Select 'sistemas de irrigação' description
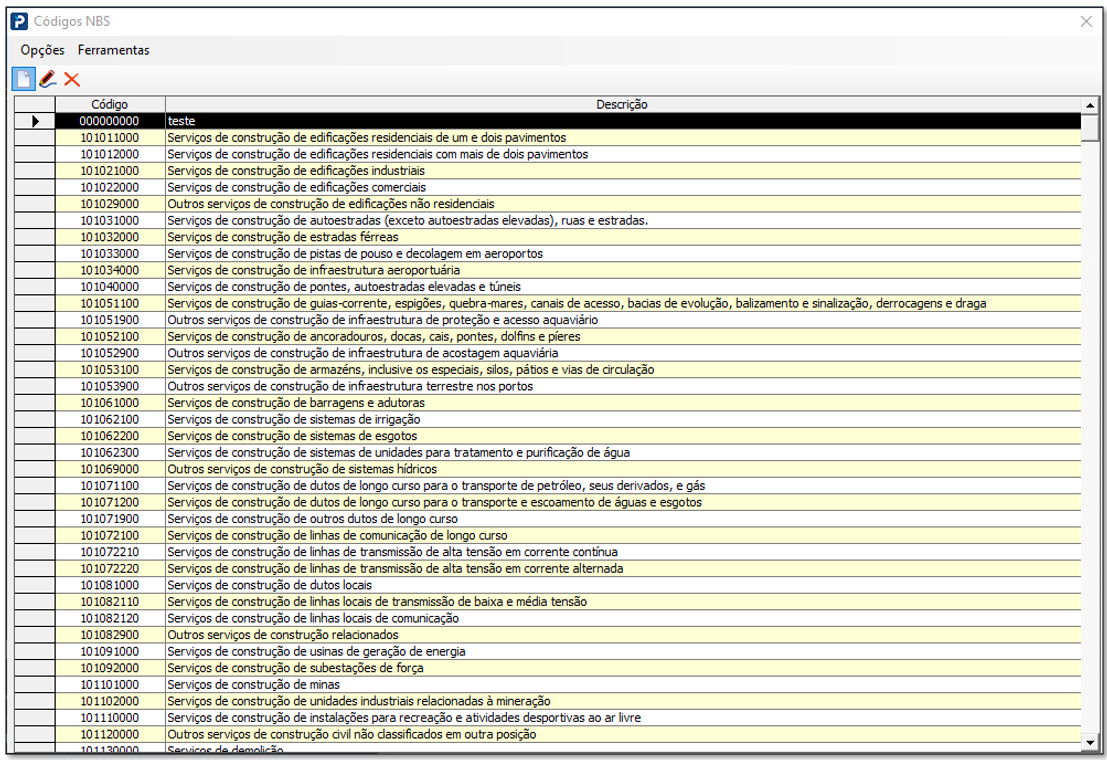This screenshot has height=760, width=1107. 623,420
